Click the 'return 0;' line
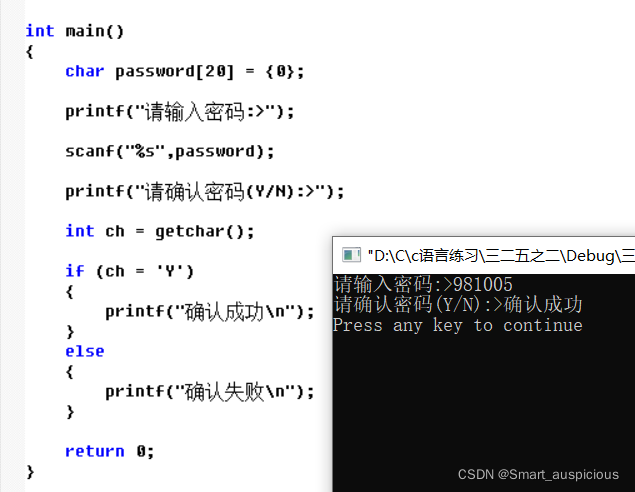The height and width of the screenshot is (492, 635). click(109, 451)
